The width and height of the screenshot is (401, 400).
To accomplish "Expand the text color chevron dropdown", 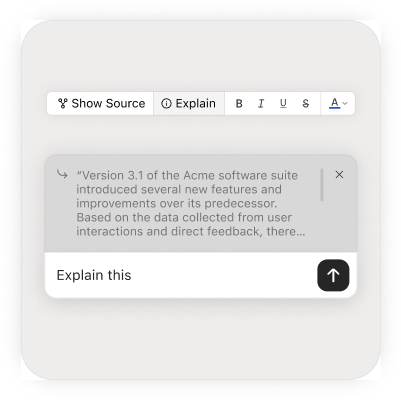I will tap(345, 104).
